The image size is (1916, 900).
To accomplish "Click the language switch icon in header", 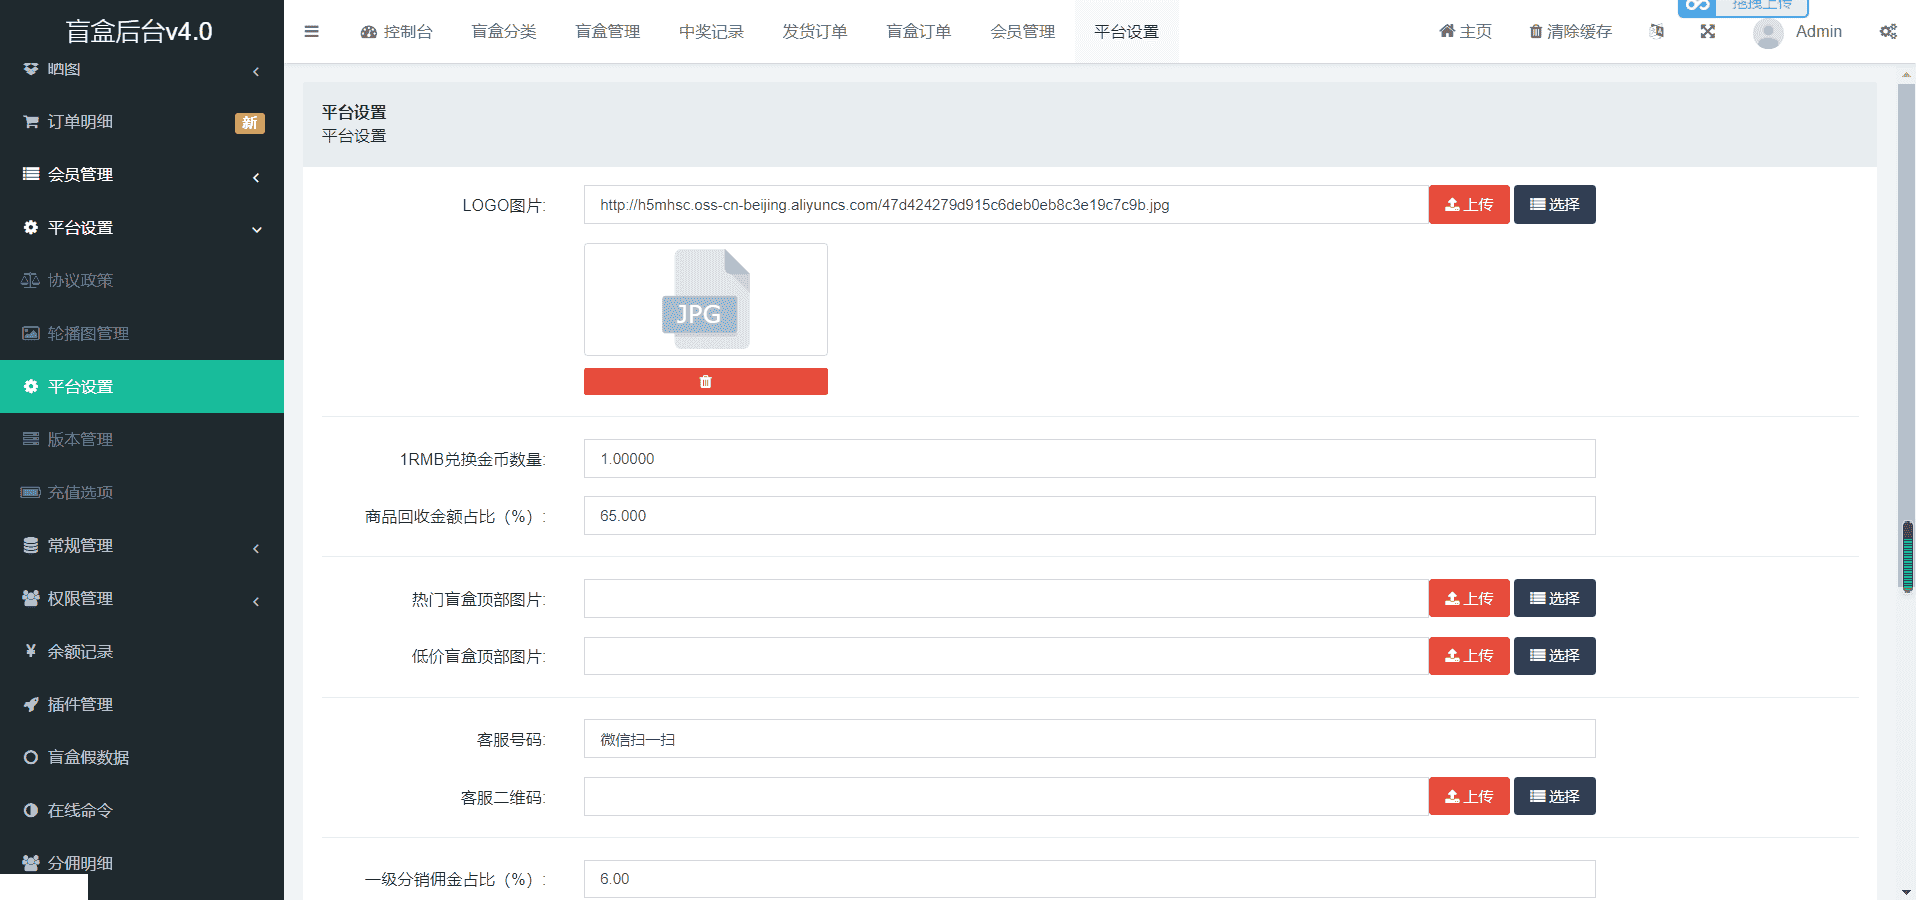I will coord(1657,32).
